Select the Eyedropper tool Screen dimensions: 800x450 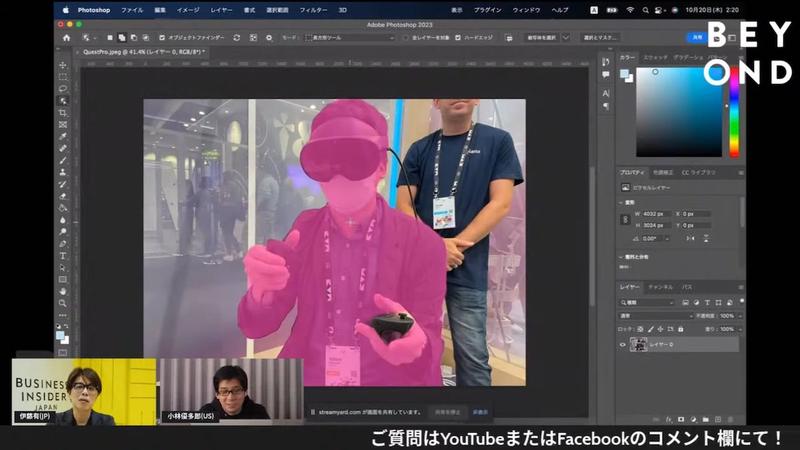point(63,137)
